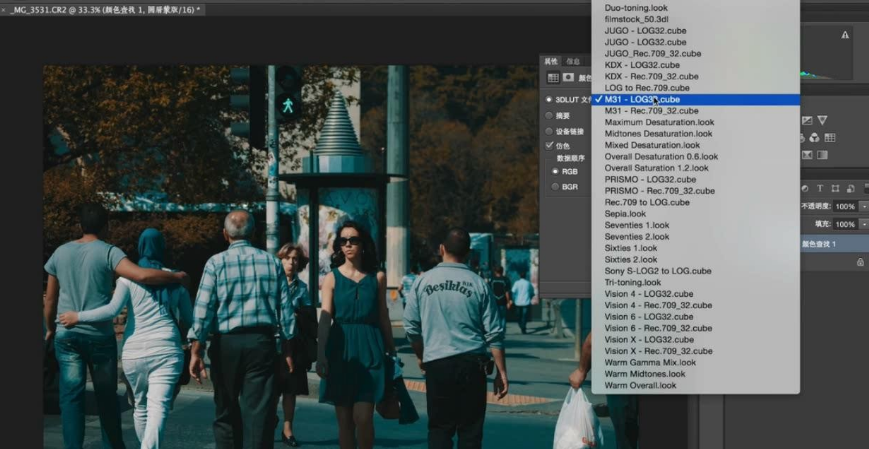Filter layers by adjustment layers icon
The height and width of the screenshot is (449, 869).
tap(805, 188)
